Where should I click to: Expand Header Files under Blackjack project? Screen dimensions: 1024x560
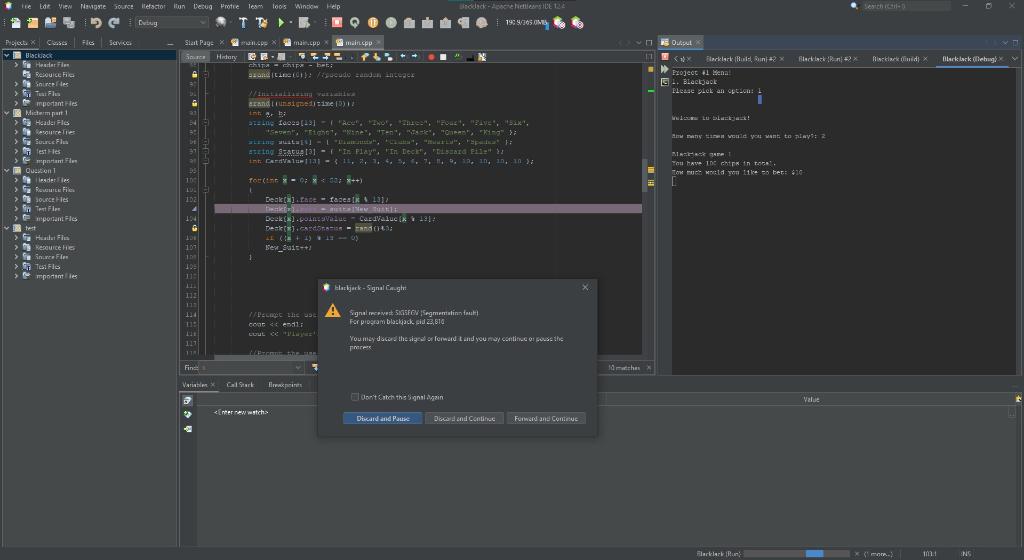[x=16, y=65]
